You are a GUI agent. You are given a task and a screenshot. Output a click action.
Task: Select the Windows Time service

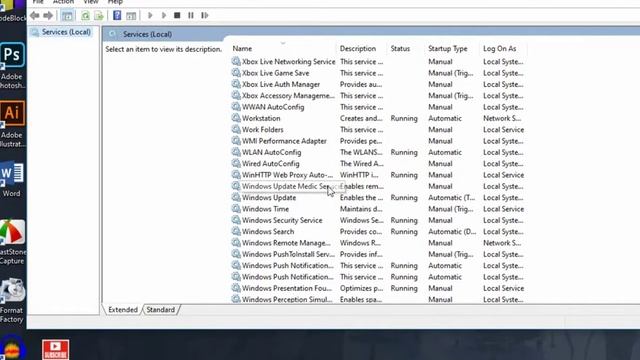pos(265,209)
